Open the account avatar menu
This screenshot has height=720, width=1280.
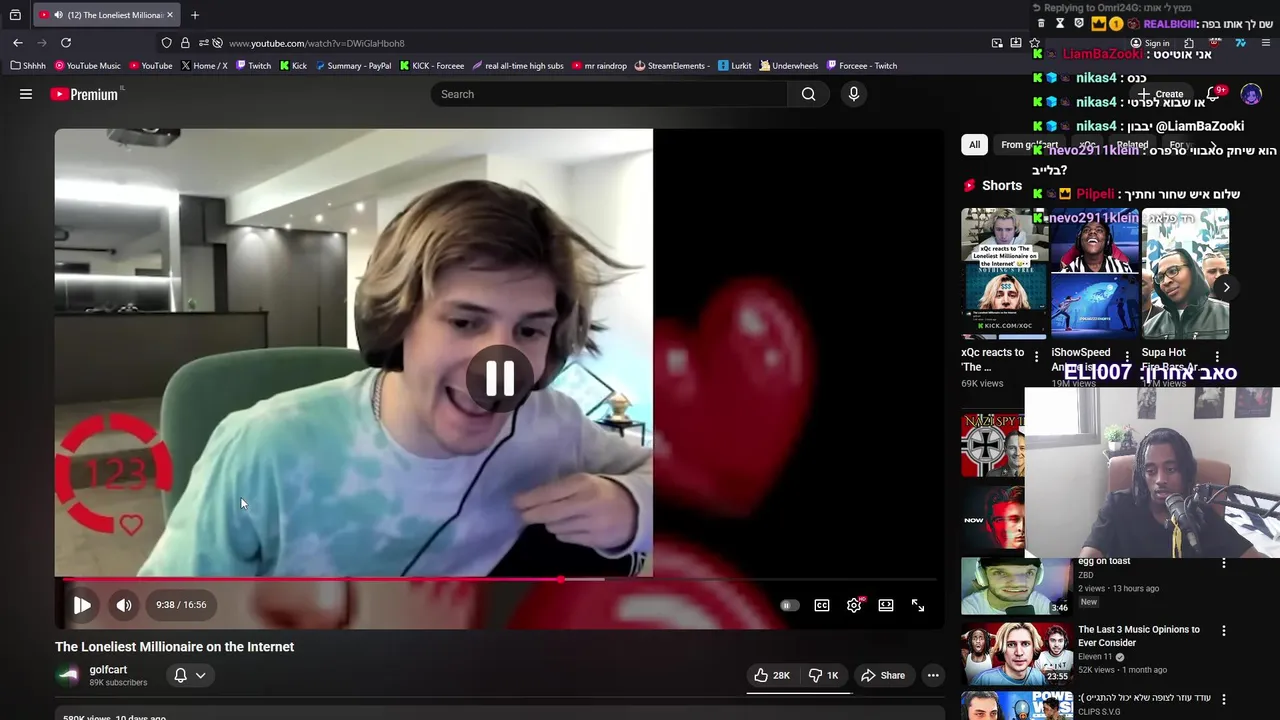(1251, 94)
